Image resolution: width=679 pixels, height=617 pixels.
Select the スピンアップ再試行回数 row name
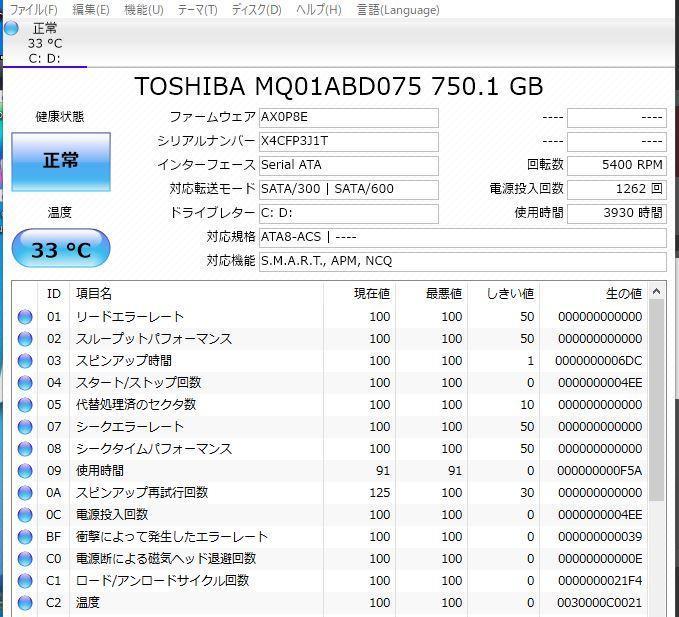point(142,493)
